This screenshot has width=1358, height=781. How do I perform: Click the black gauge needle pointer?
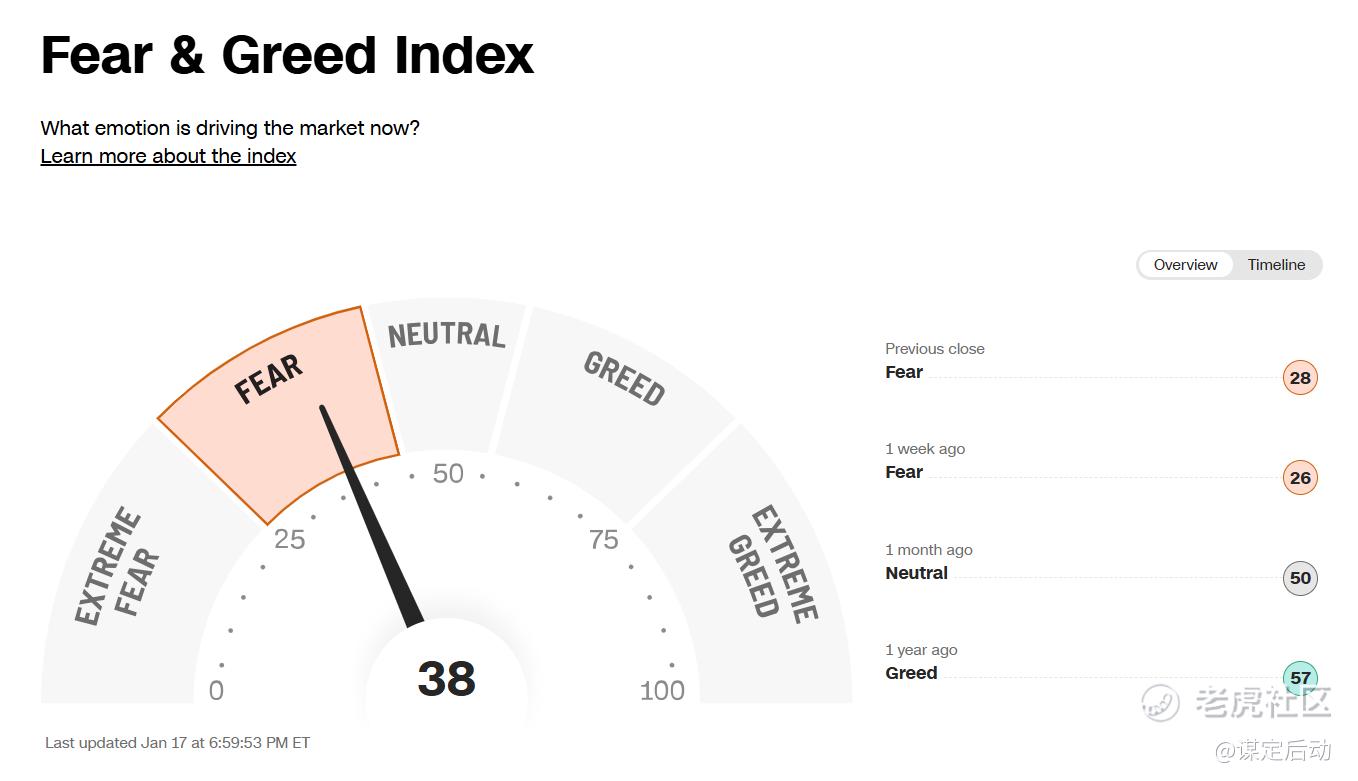coord(370,520)
